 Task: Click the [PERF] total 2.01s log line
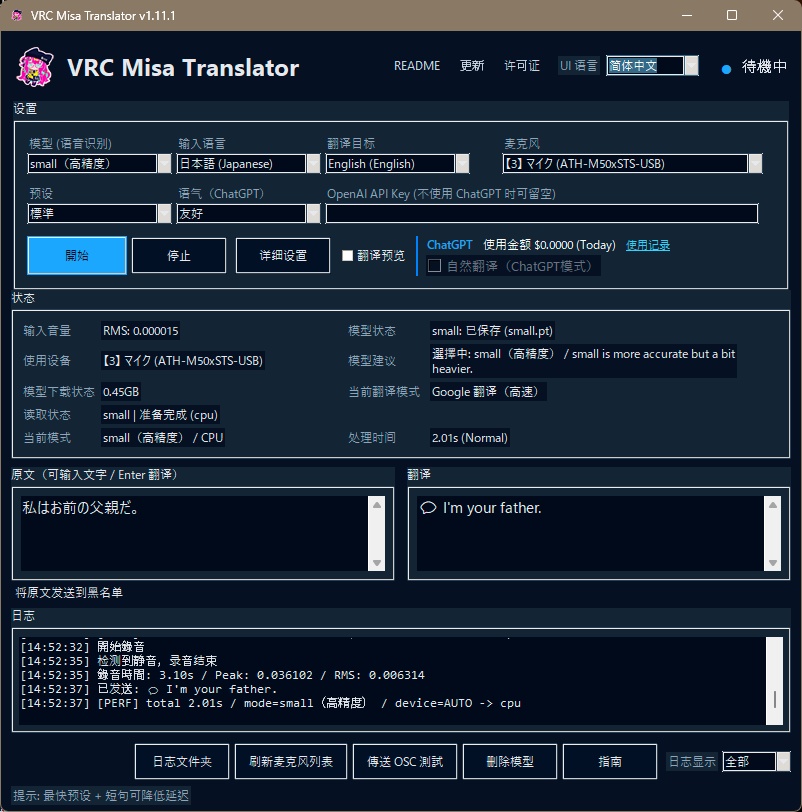(271, 703)
